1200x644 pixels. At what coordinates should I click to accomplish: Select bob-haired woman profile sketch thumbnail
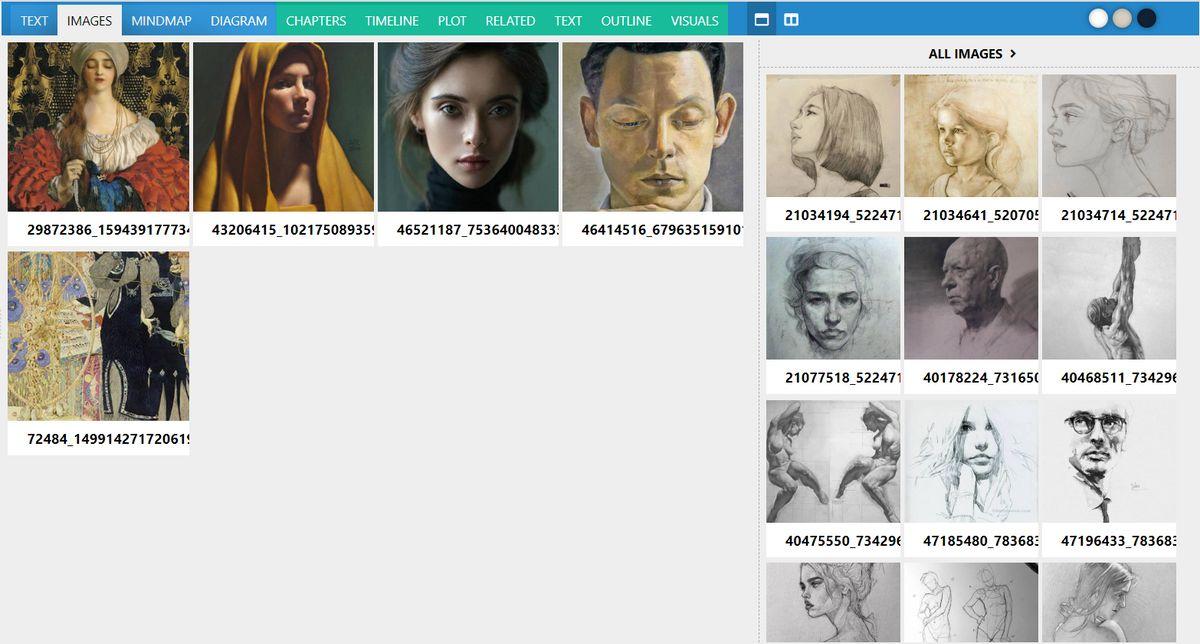pyautogui.click(x=833, y=136)
